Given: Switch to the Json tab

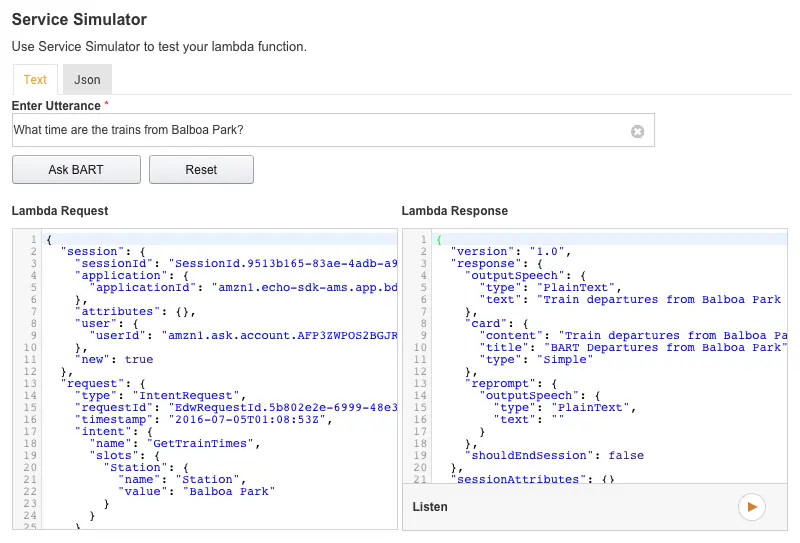Looking at the screenshot, I should (87, 80).
